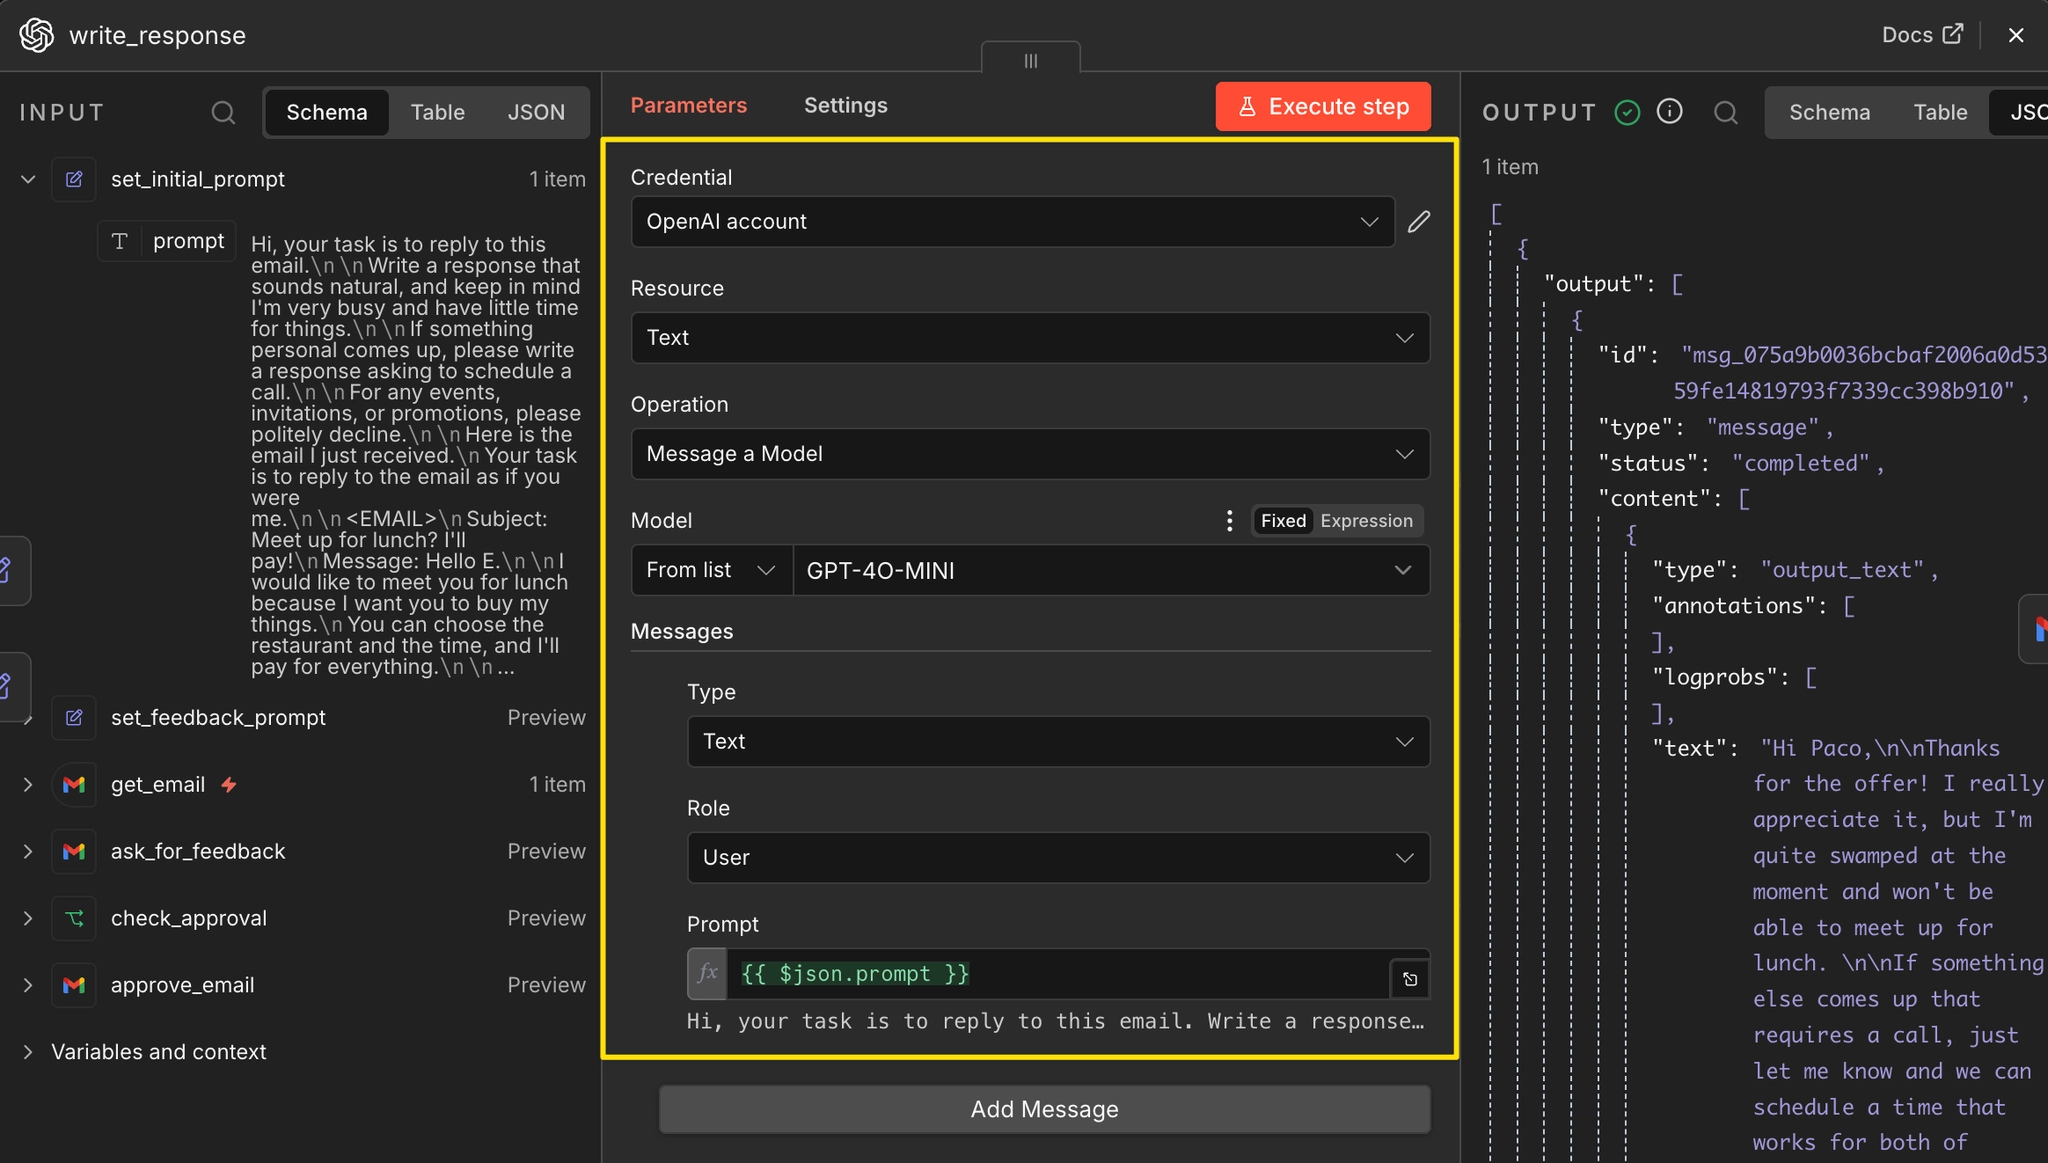Open the Role dropdown showing User

point(1058,858)
